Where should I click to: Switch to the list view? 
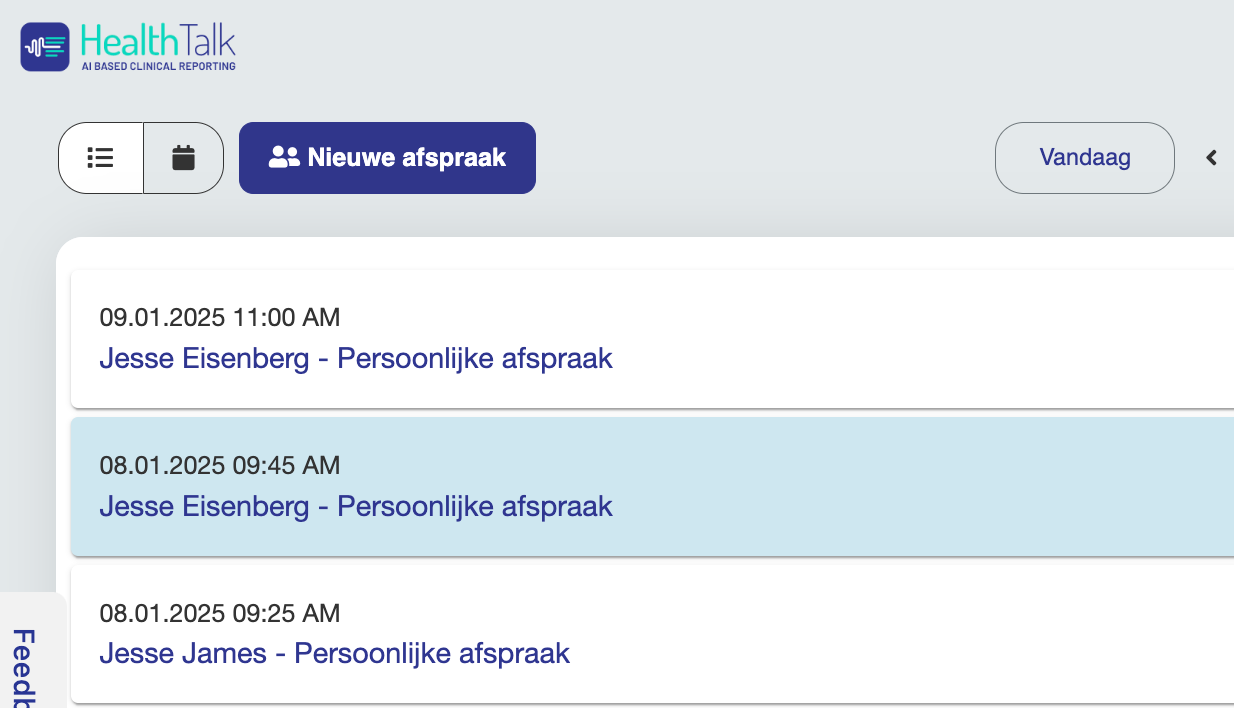101,158
